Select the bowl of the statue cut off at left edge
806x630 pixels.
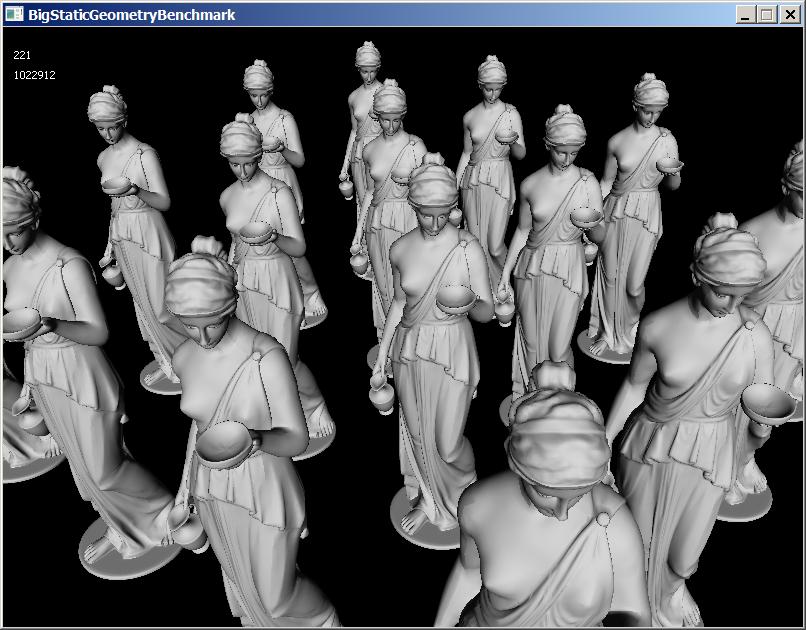coord(20,322)
